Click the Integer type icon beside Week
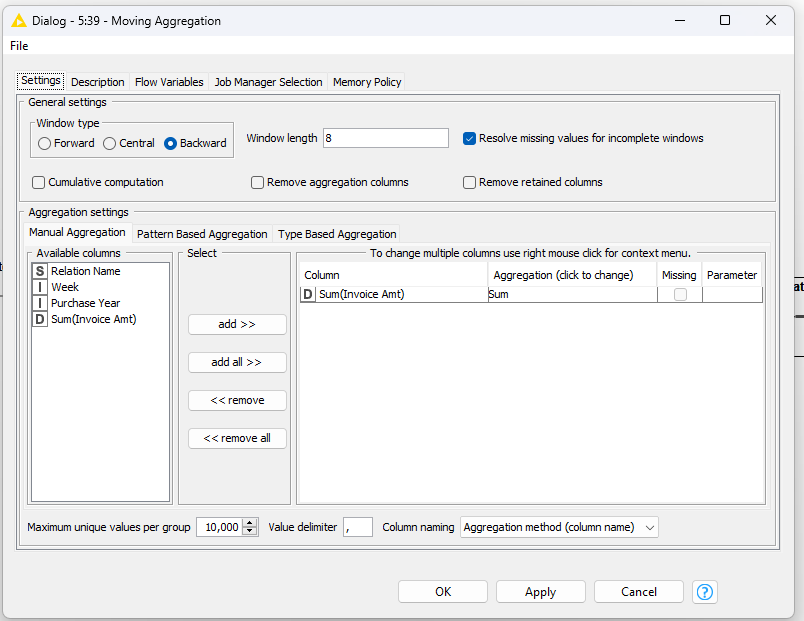 pos(40,287)
